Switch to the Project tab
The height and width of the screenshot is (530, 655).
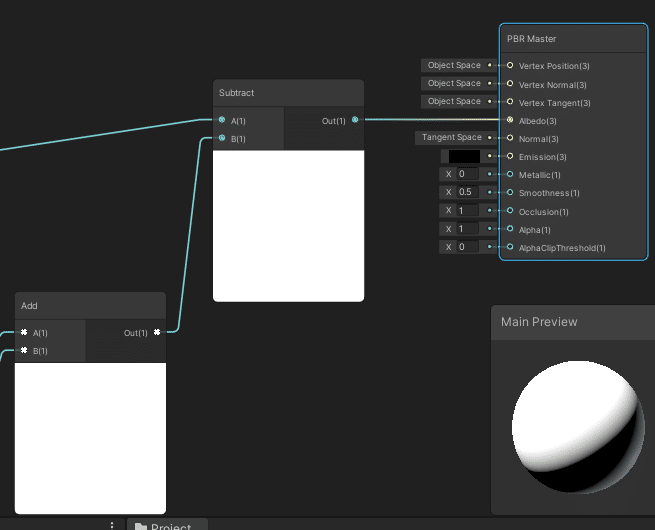coord(167,525)
